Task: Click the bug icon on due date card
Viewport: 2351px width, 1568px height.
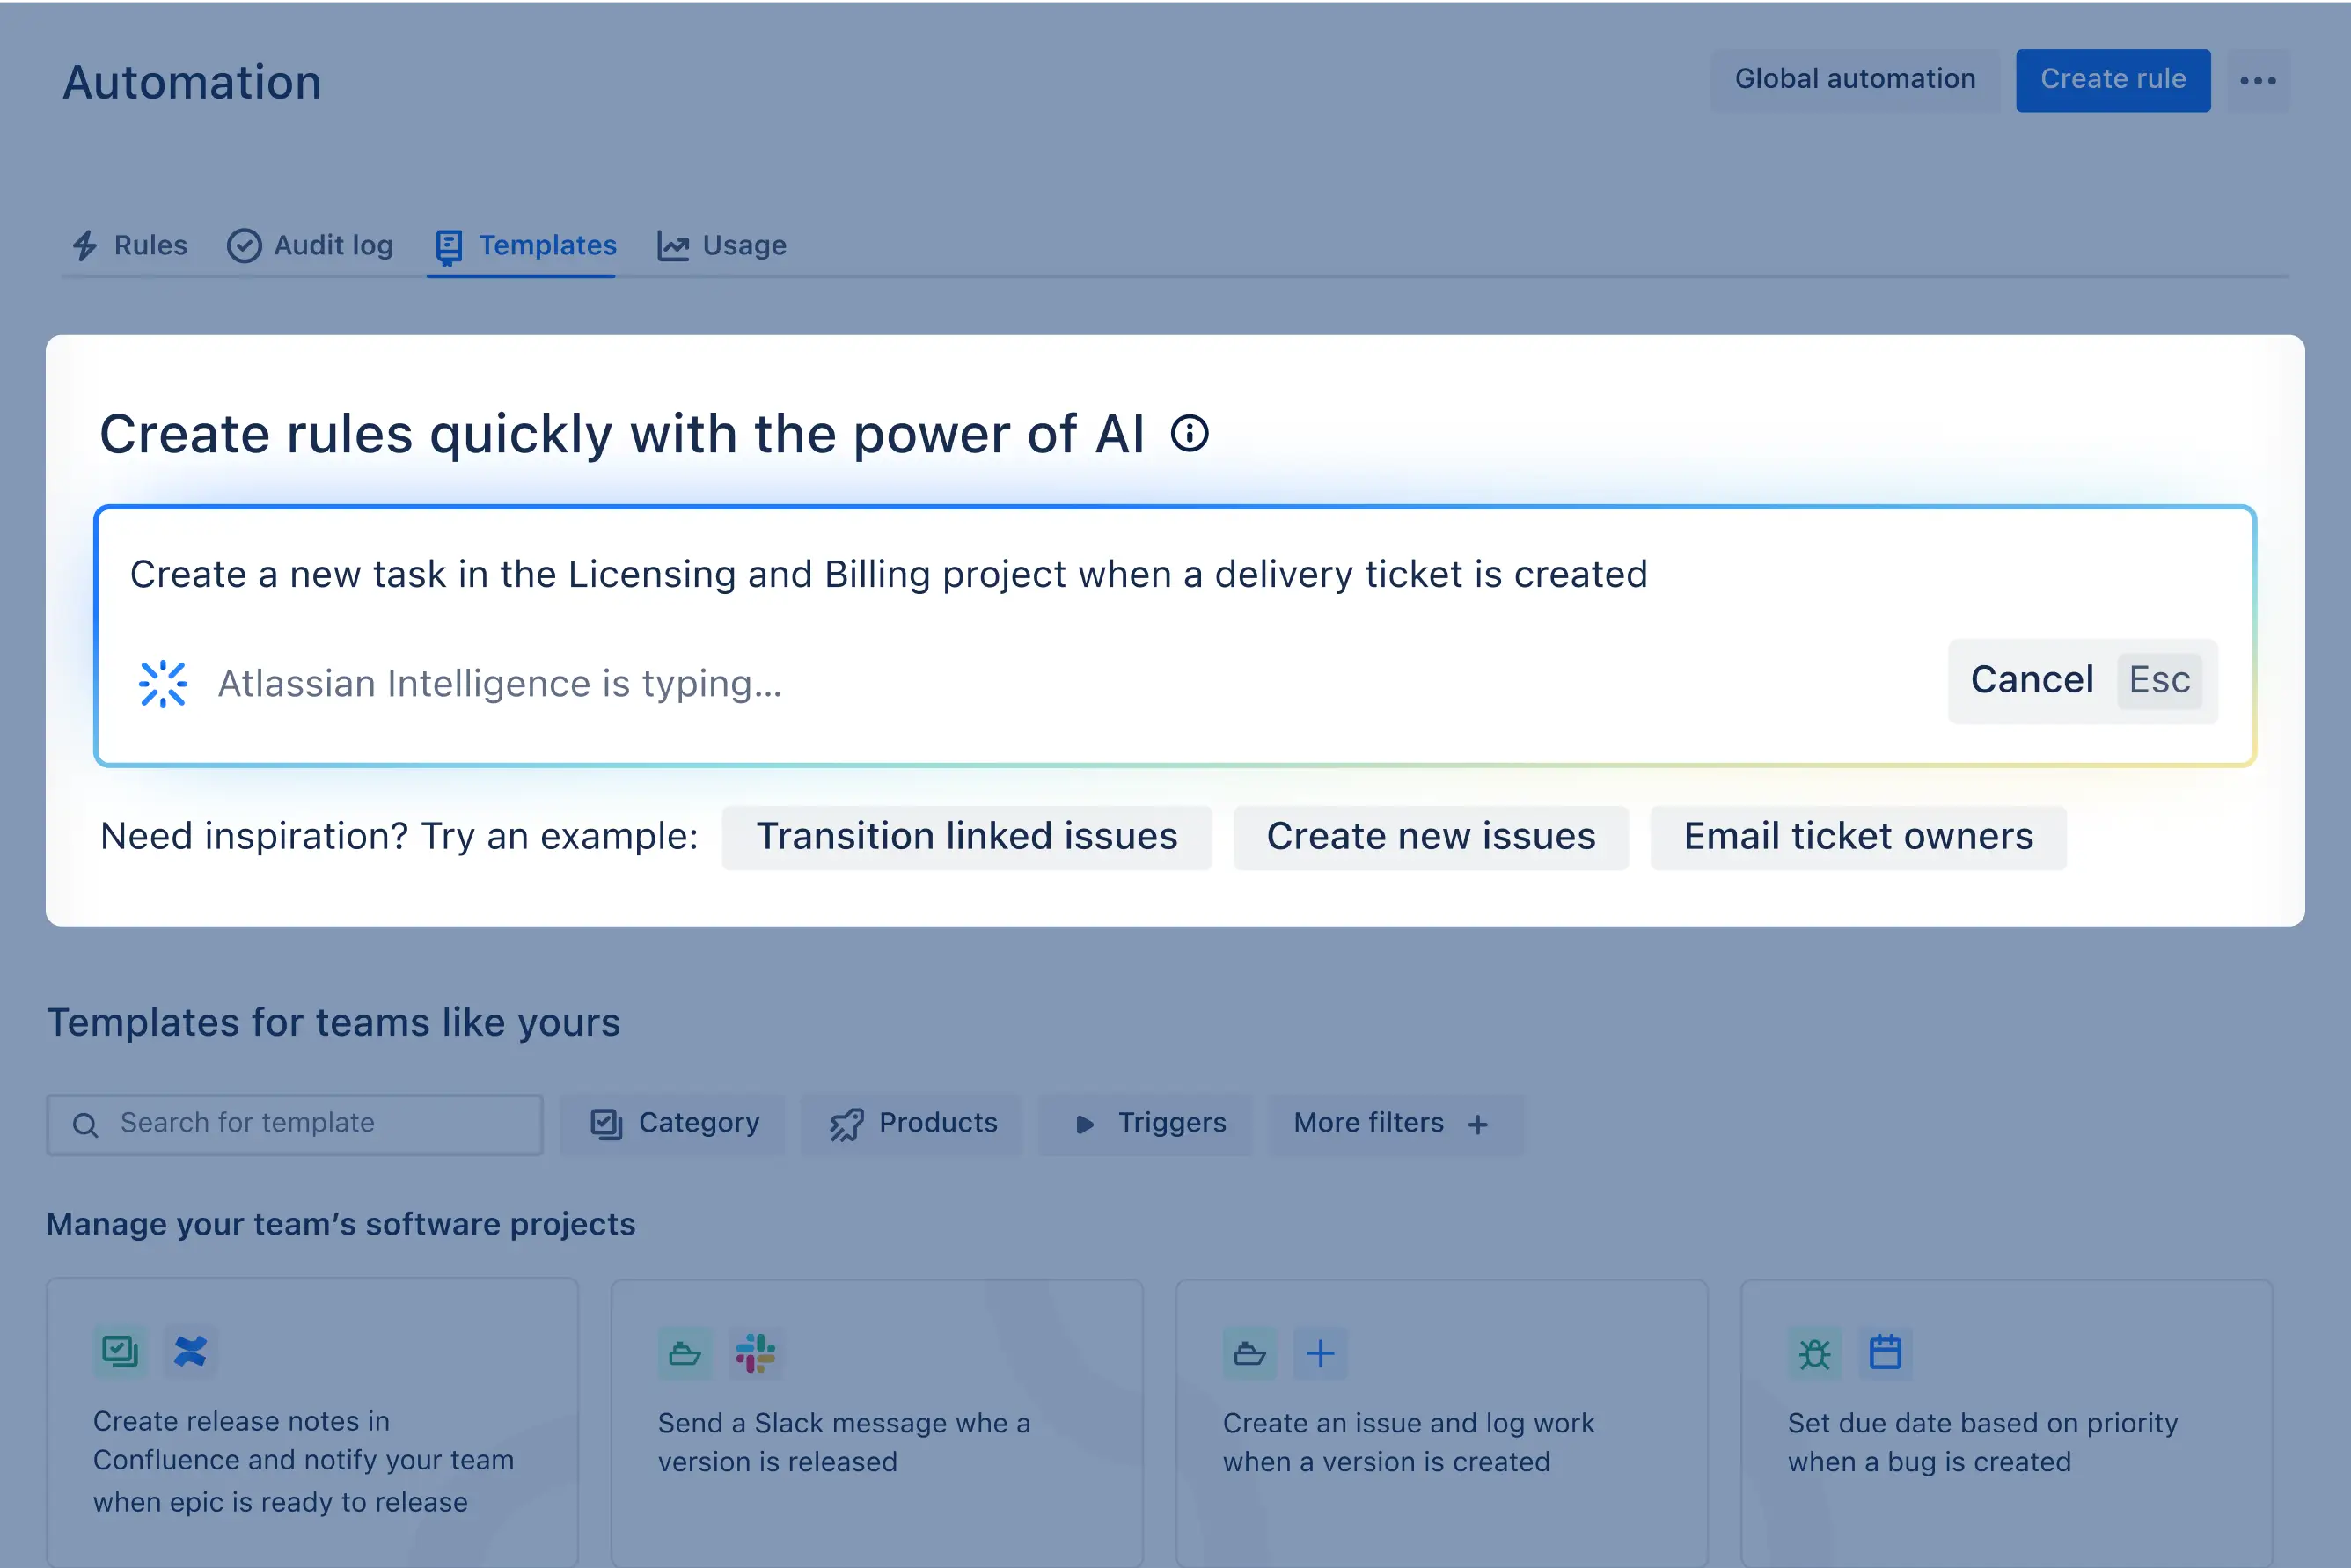Action: tap(1814, 1353)
